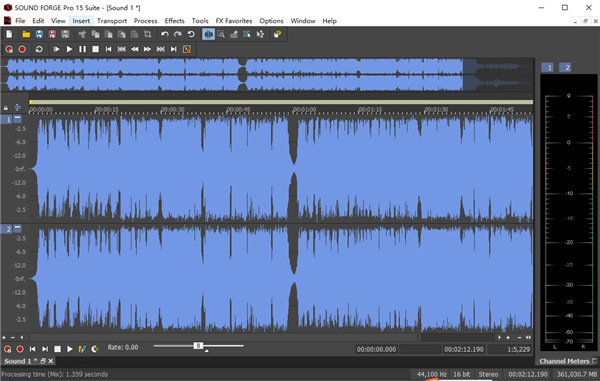
Task: Collapse channel 2 with its minus button
Action: 18,228
